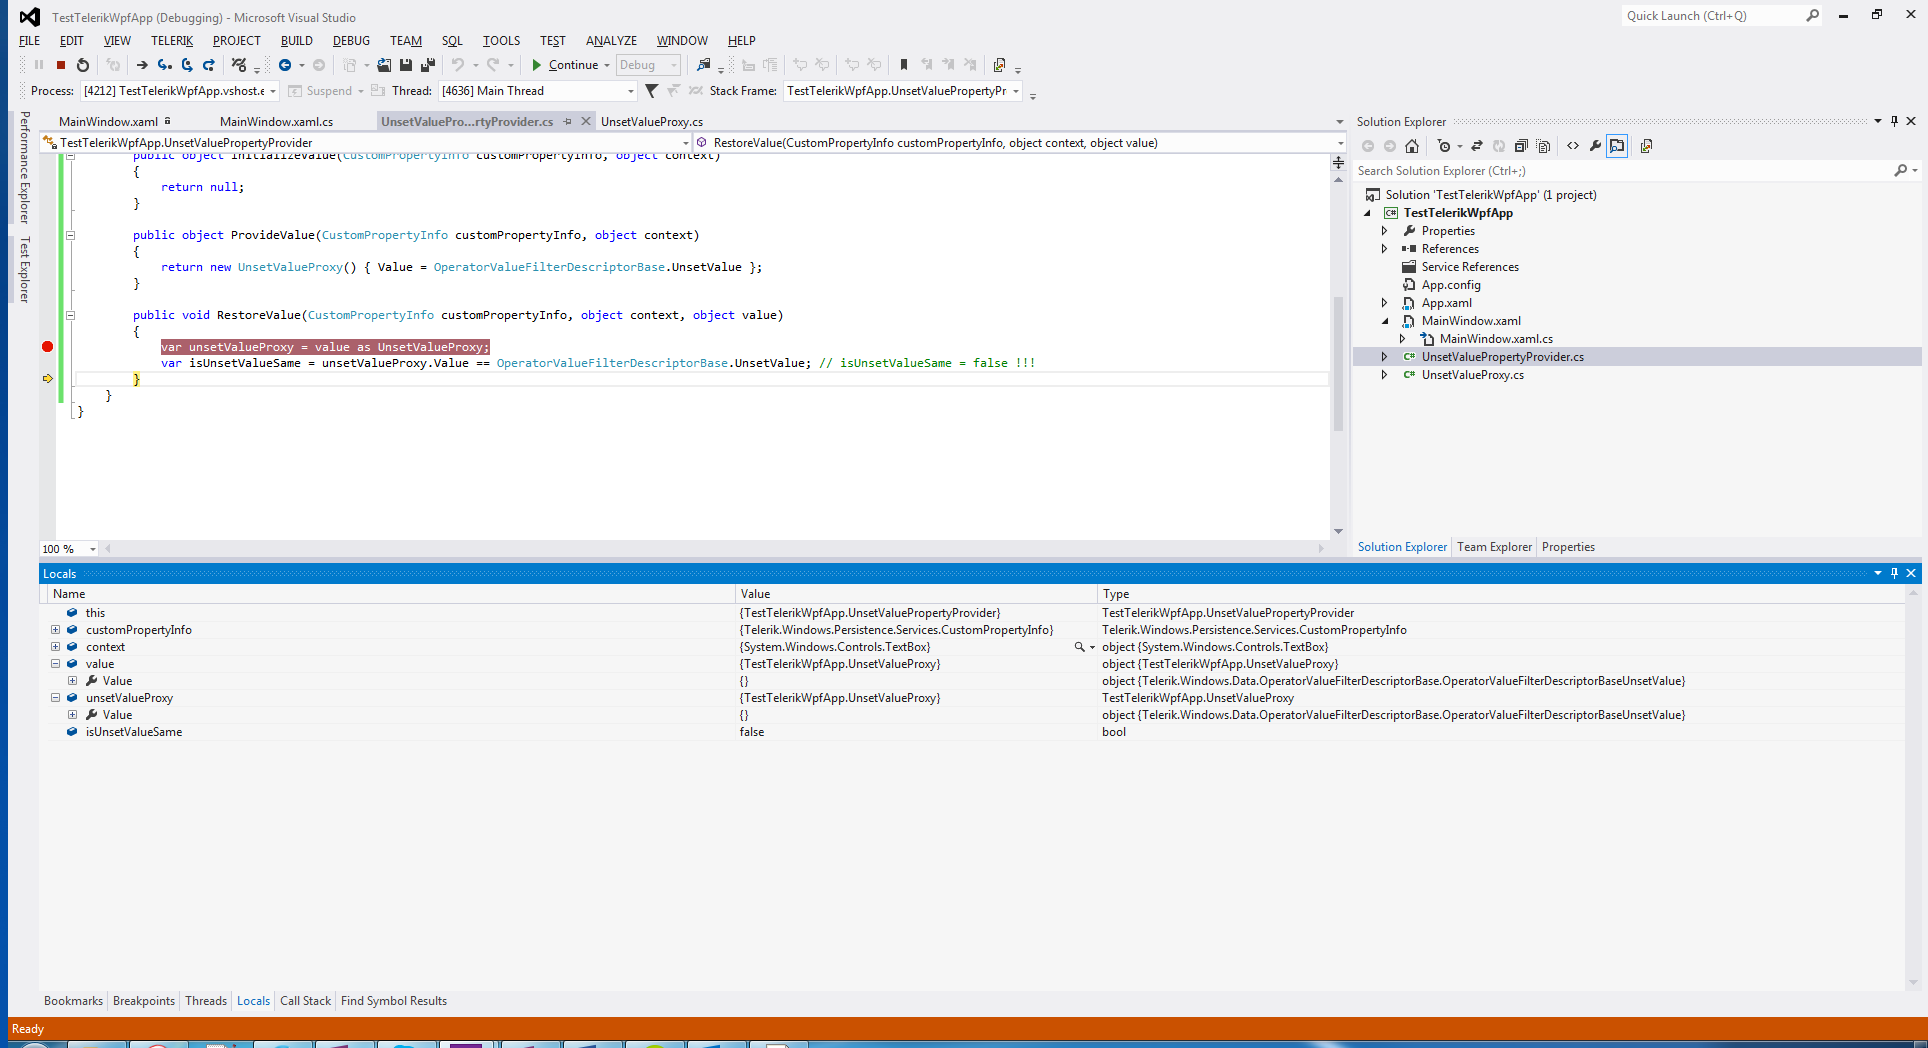Switch to the UnsetValueProxy.cs editor tab
This screenshot has width=1928, height=1048.
[651, 122]
